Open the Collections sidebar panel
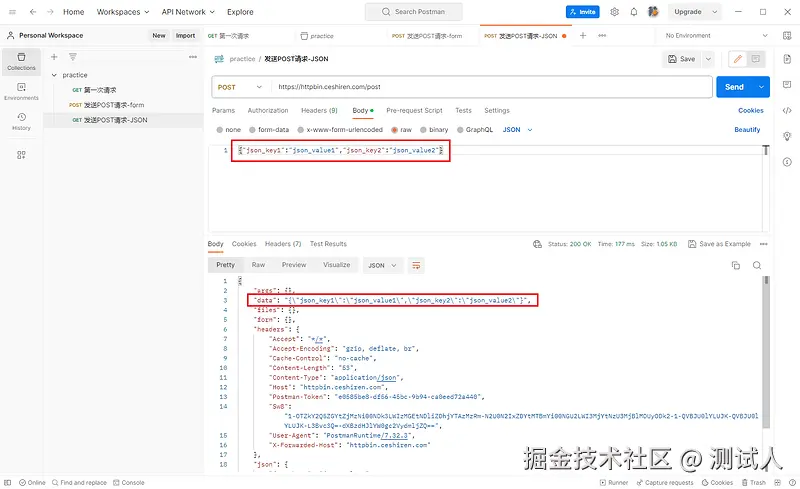The image size is (800, 489). pos(21,61)
